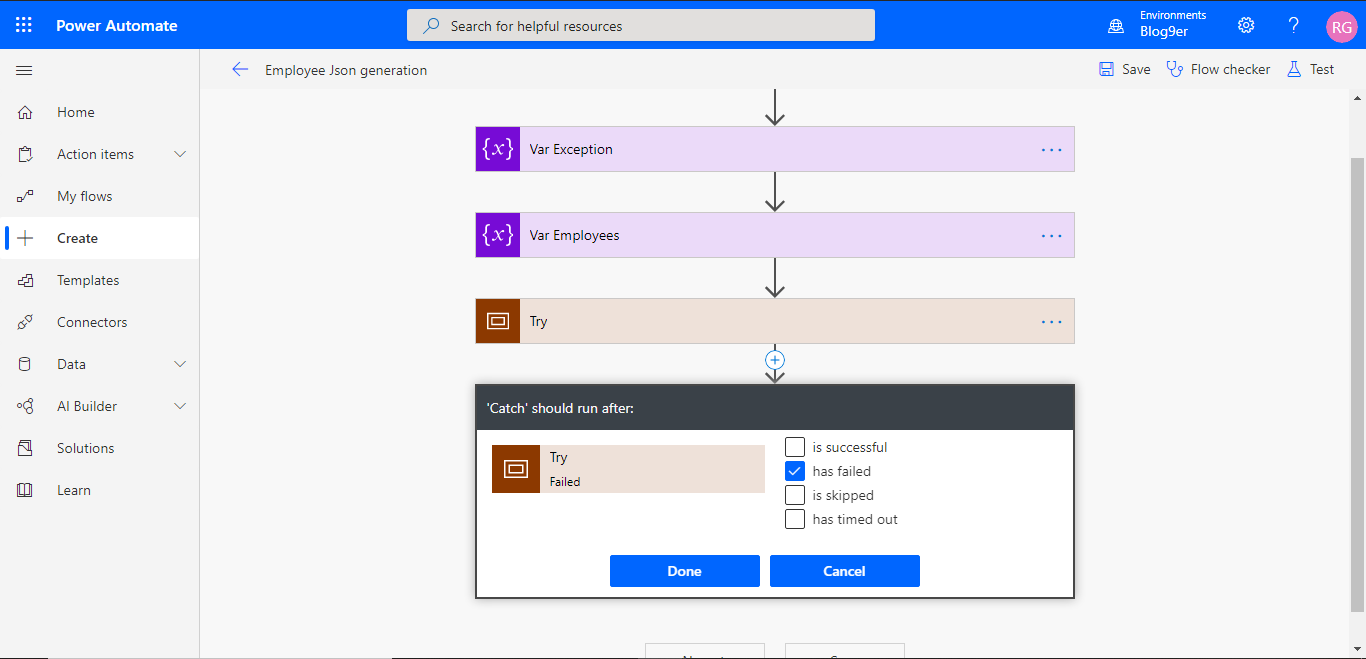Expand the Try scope card
1366x659 pixels.
click(x=775, y=321)
